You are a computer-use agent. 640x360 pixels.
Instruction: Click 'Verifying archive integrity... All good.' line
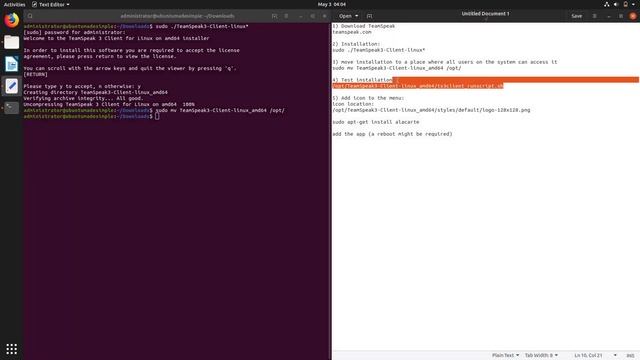(83, 98)
